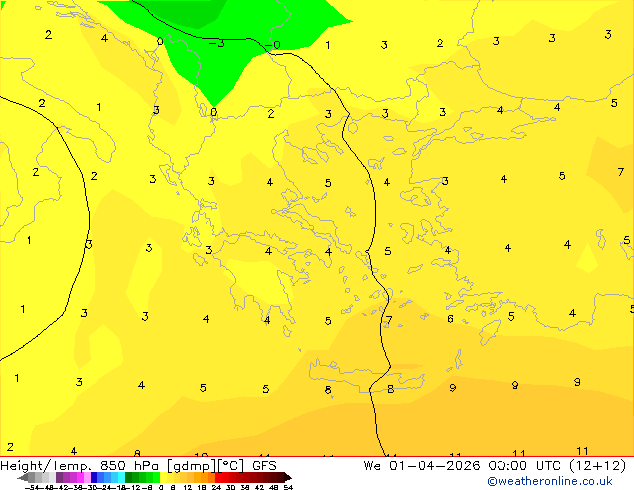
Task: Click the '54' label under the scale
Action: [287, 487]
